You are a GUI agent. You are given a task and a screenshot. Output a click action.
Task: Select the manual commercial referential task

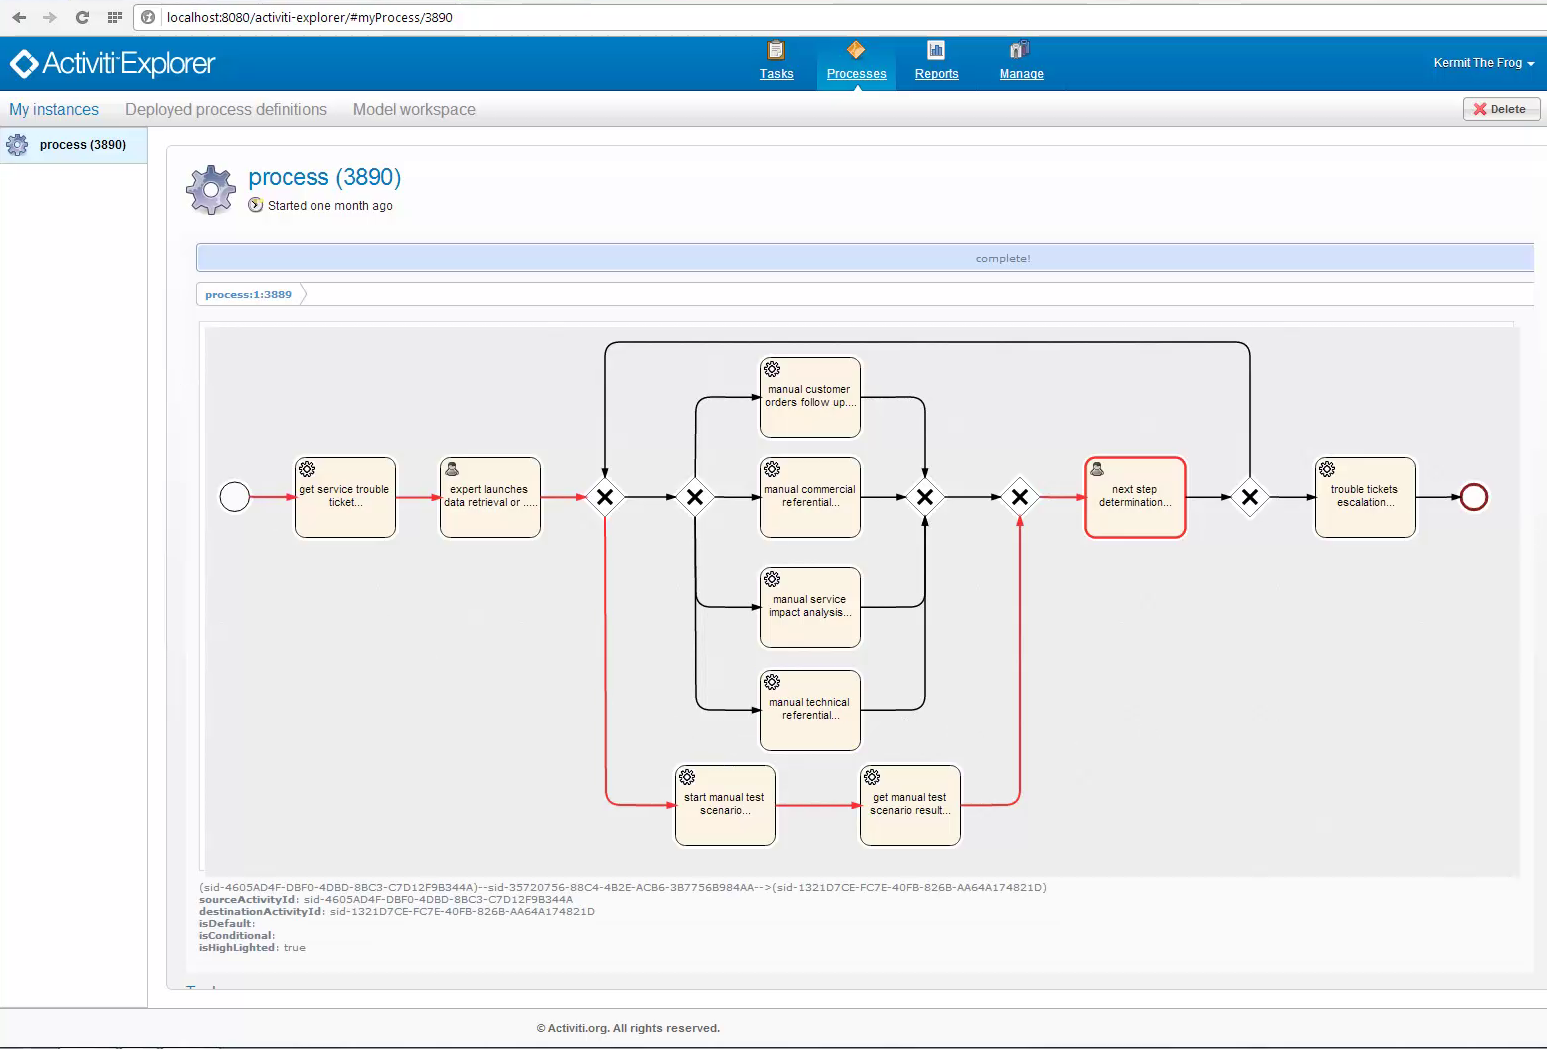pos(810,497)
